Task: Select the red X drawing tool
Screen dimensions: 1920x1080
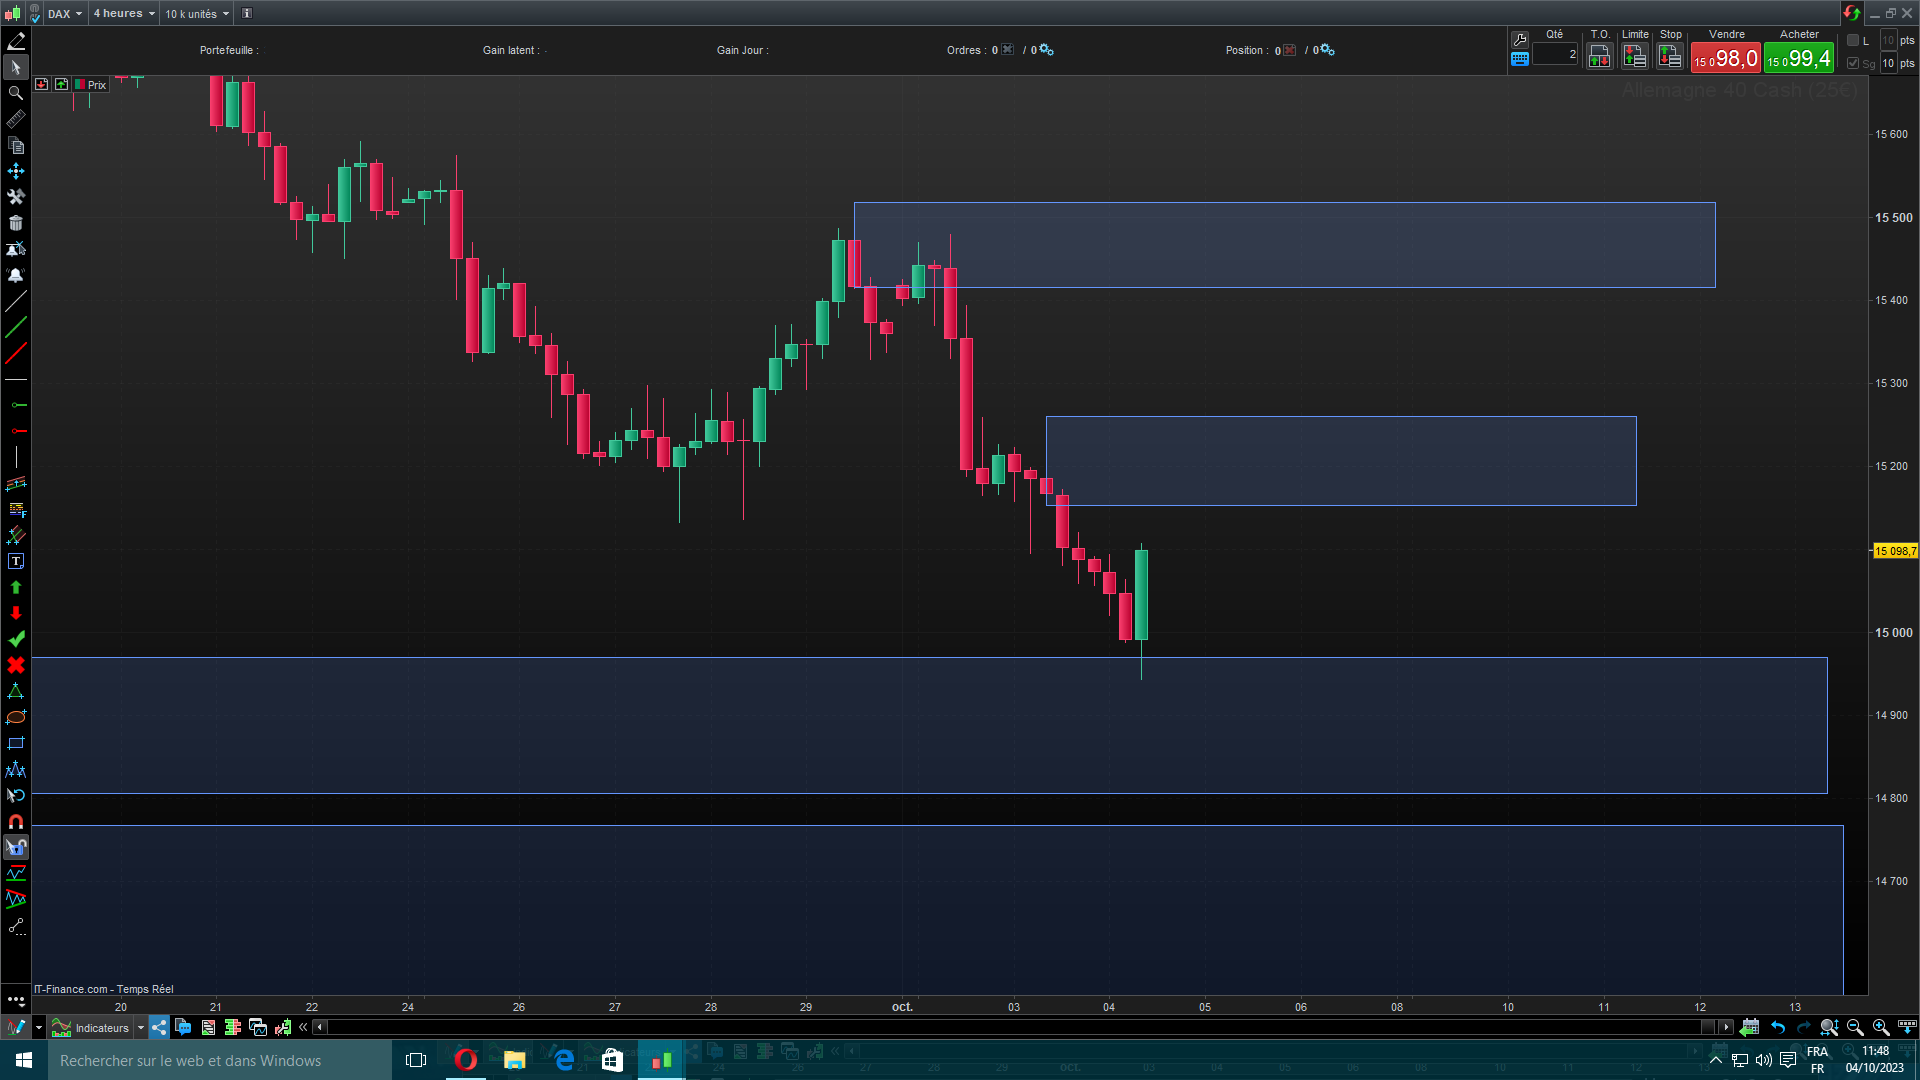Action: (x=16, y=665)
